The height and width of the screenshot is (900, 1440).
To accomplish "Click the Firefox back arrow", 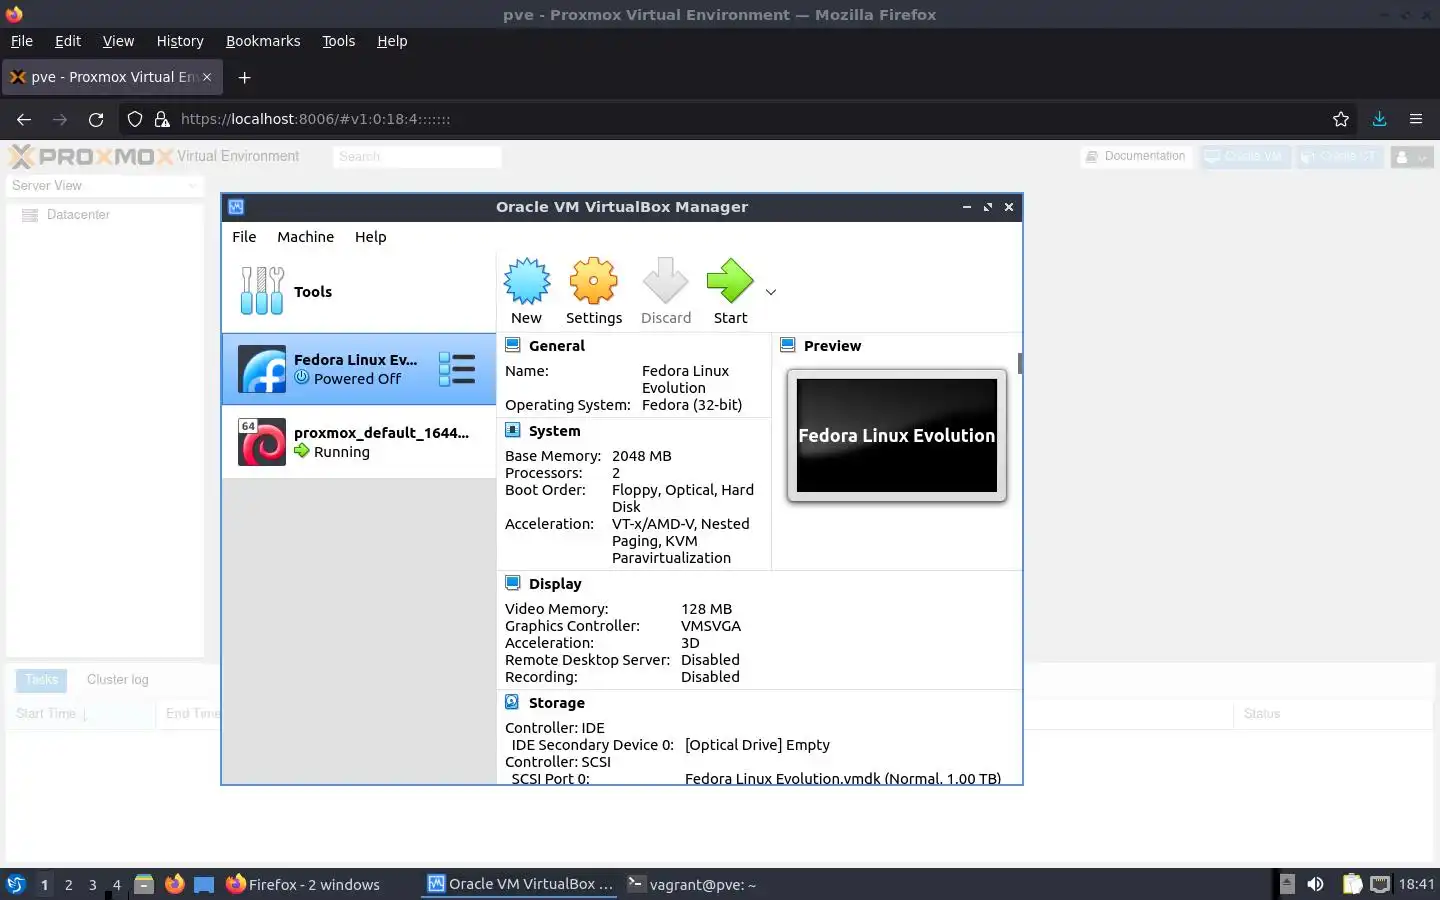I will pos(24,119).
